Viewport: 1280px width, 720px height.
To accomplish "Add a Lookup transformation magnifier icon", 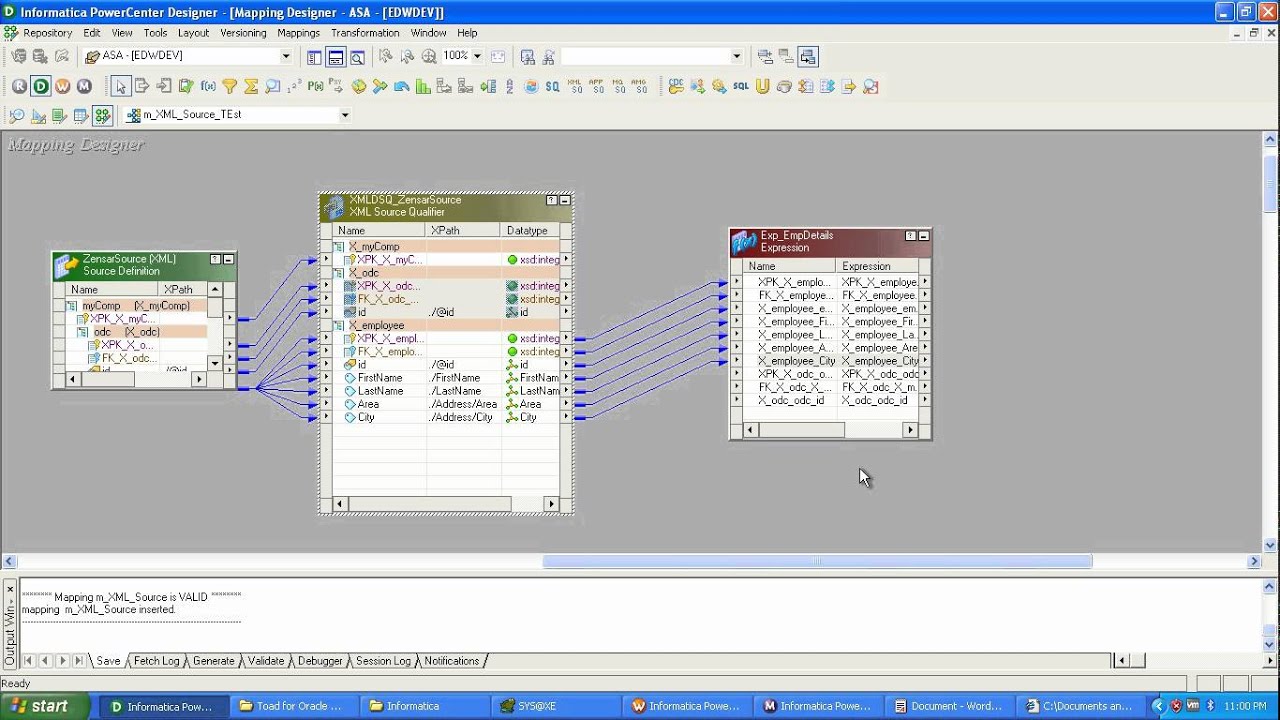I will click(x=273, y=86).
